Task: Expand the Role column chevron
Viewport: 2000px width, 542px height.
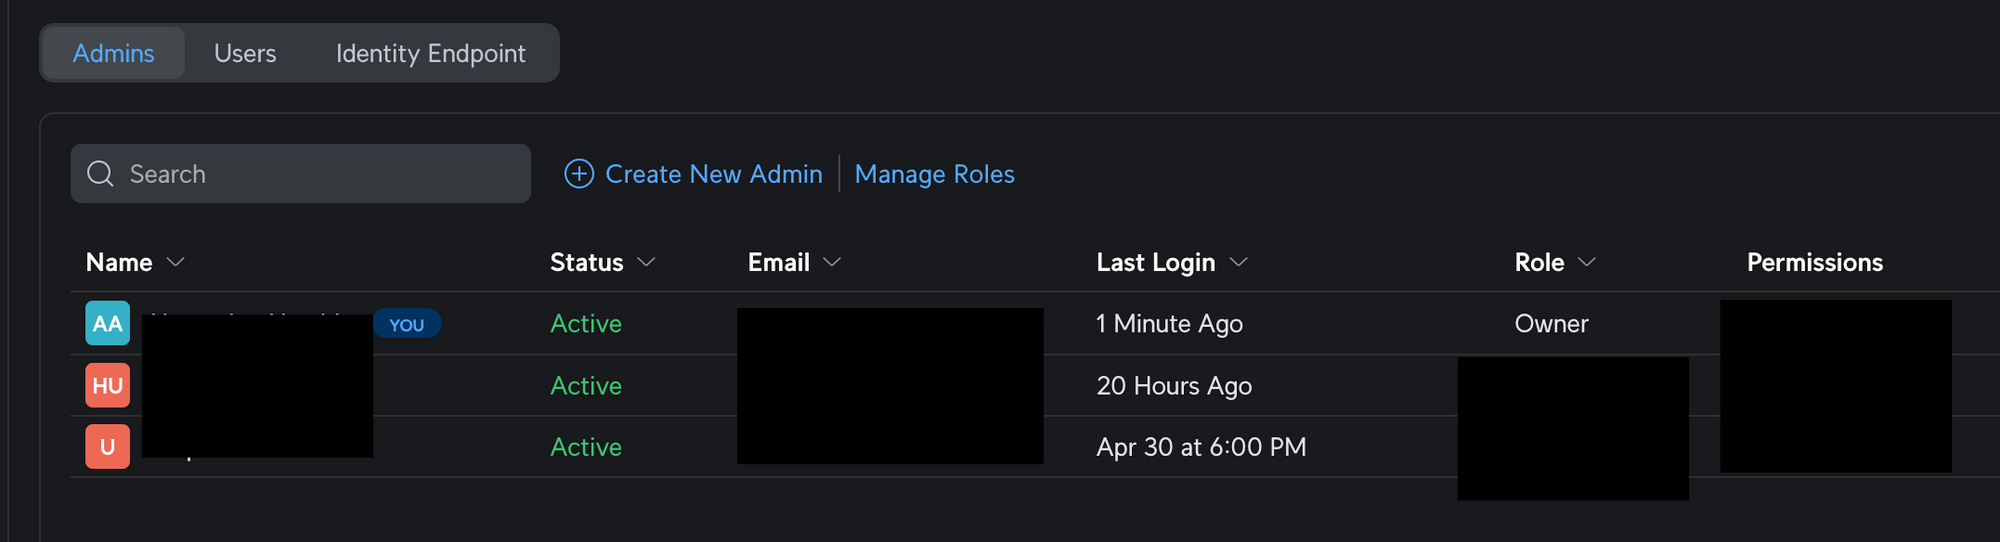Action: [1586, 262]
